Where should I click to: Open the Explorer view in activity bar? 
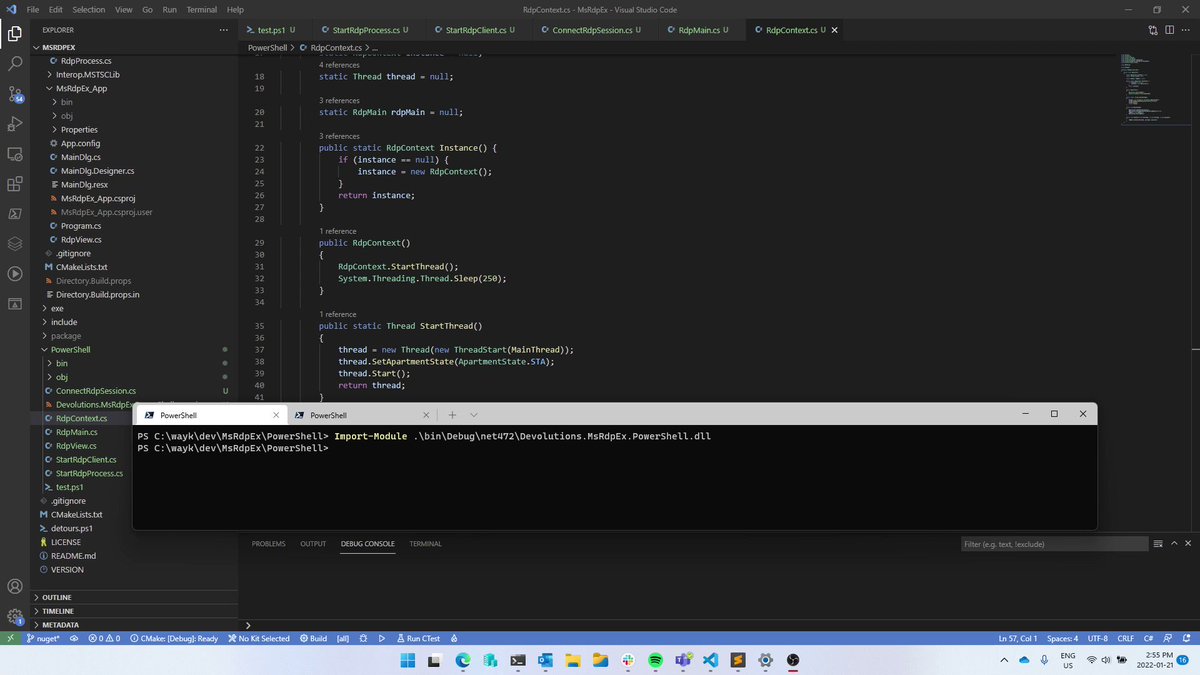(15, 33)
